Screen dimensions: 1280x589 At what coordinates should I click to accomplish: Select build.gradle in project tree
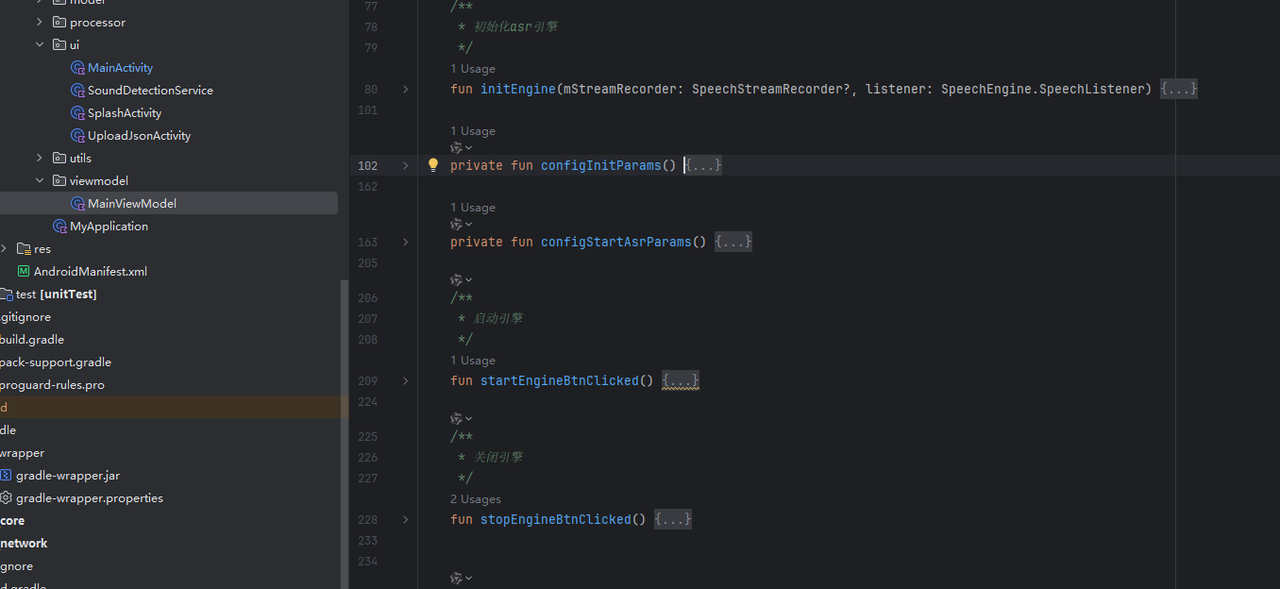coord(32,340)
